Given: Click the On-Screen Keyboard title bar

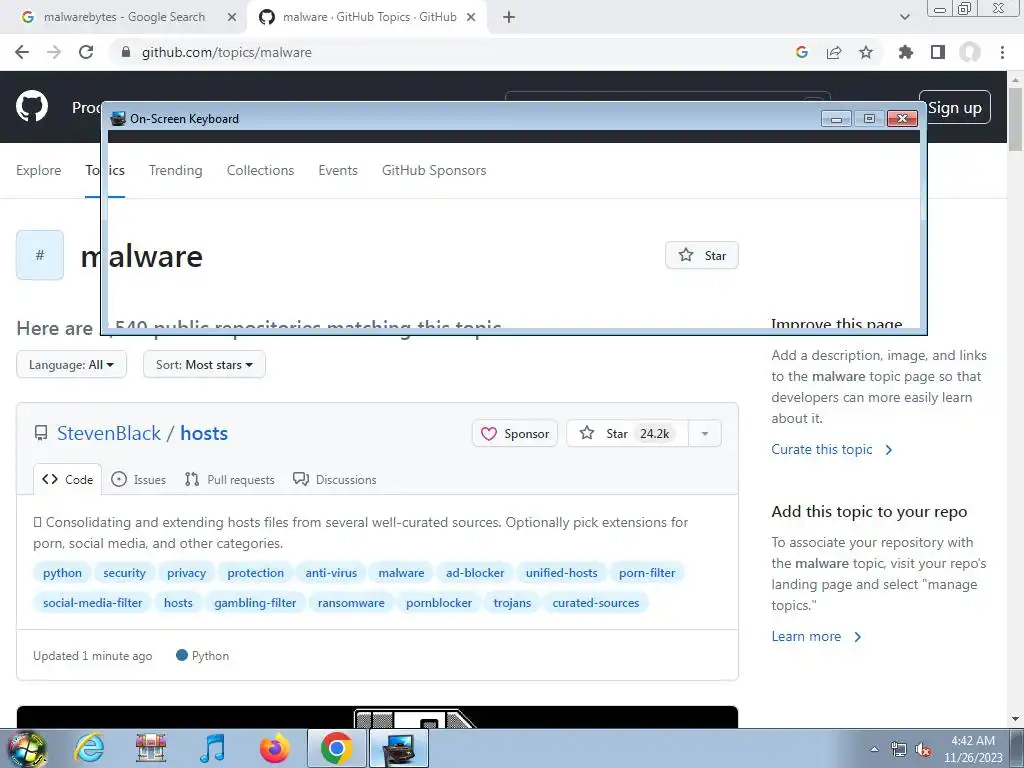Looking at the screenshot, I should pos(464,118).
